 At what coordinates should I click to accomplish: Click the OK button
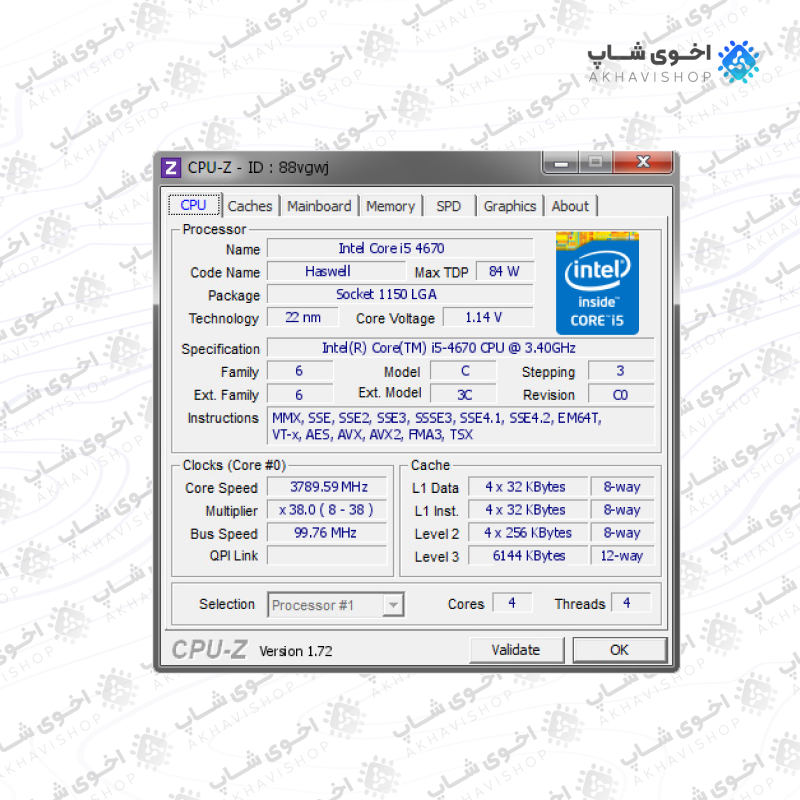619,650
